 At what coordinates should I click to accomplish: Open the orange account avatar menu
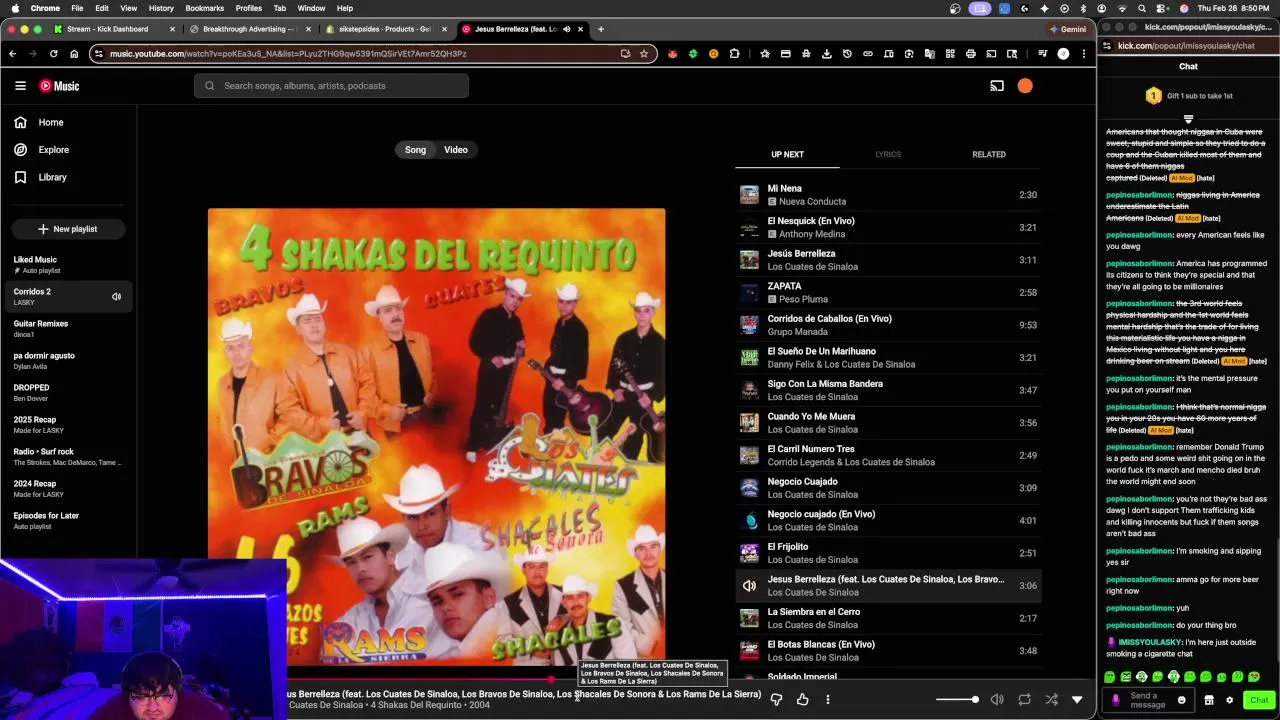tap(1025, 86)
